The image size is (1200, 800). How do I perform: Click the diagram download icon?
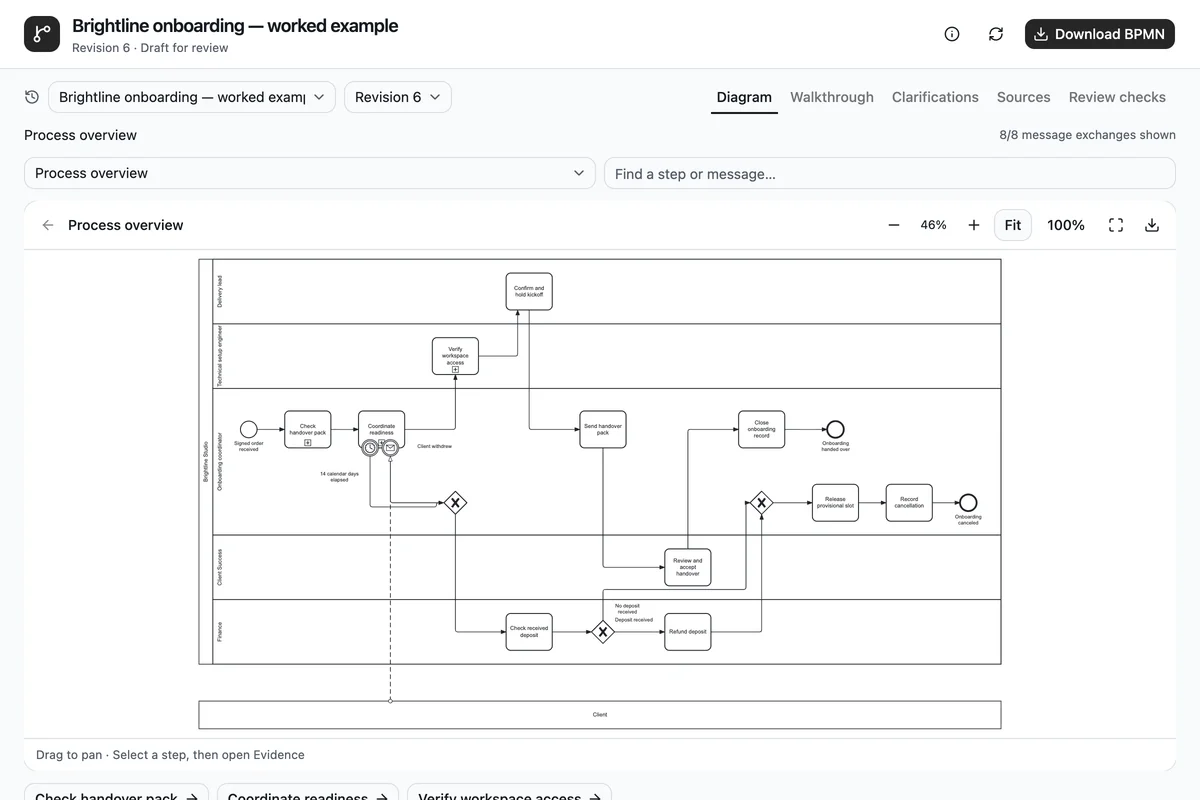click(1152, 225)
